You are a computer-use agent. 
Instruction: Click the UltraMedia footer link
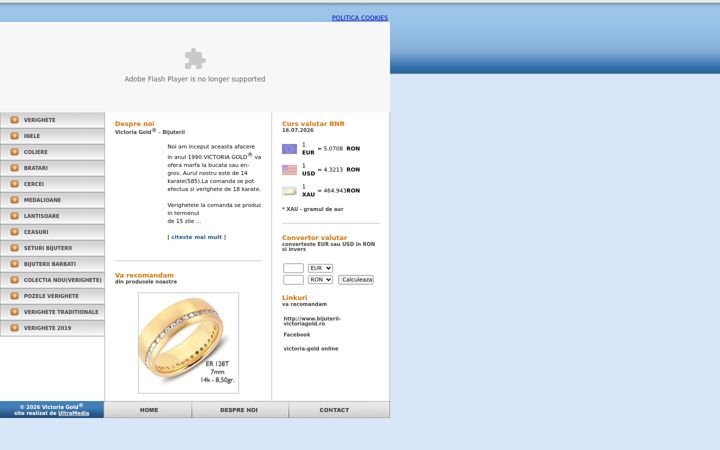(x=73, y=413)
